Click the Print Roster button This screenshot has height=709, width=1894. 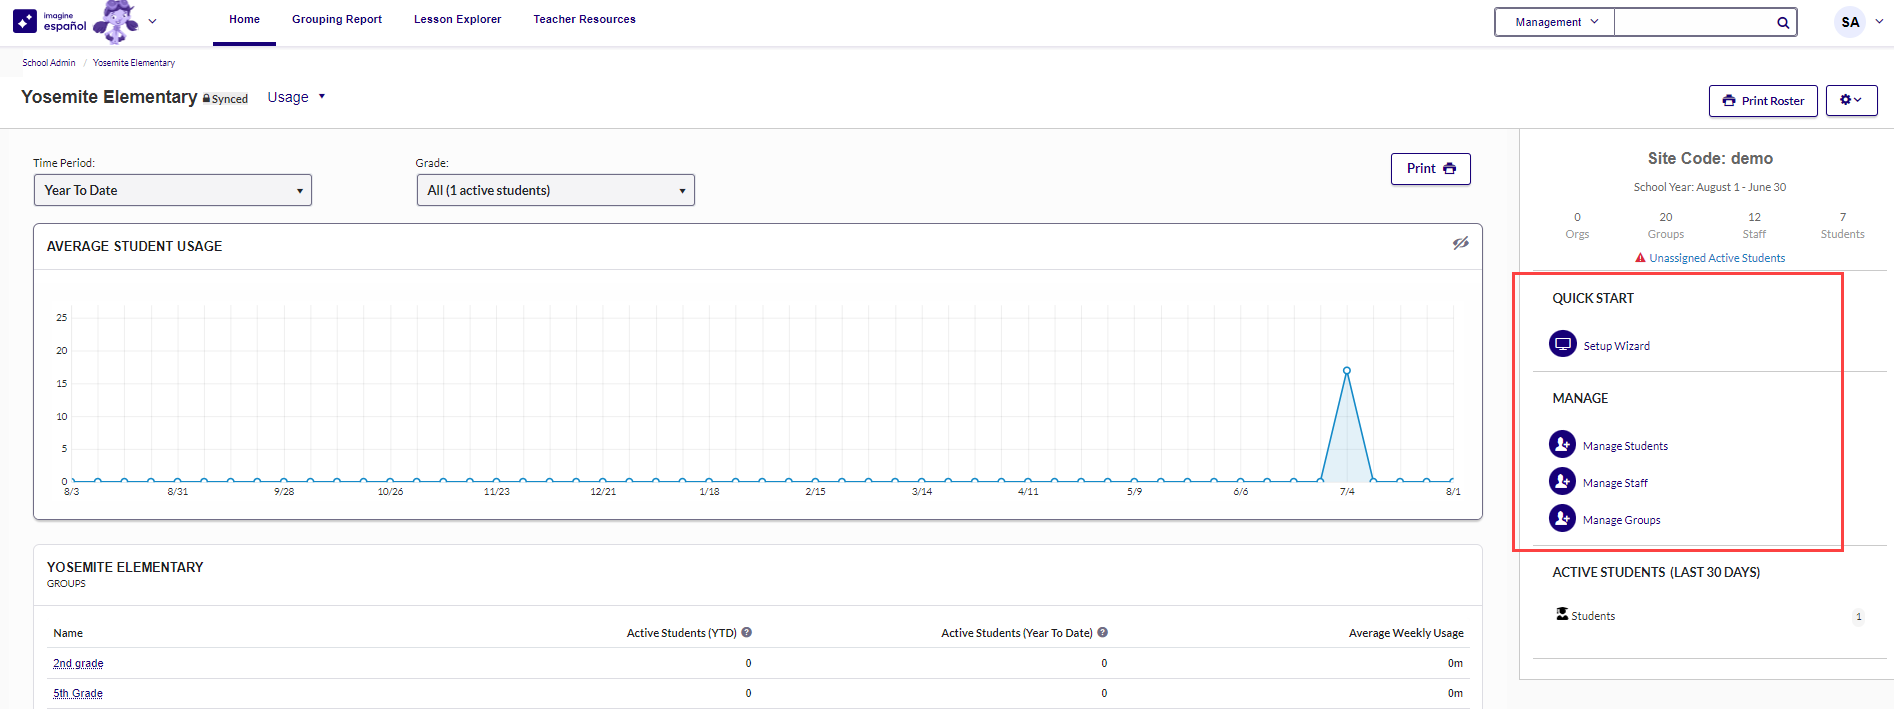point(1762,101)
